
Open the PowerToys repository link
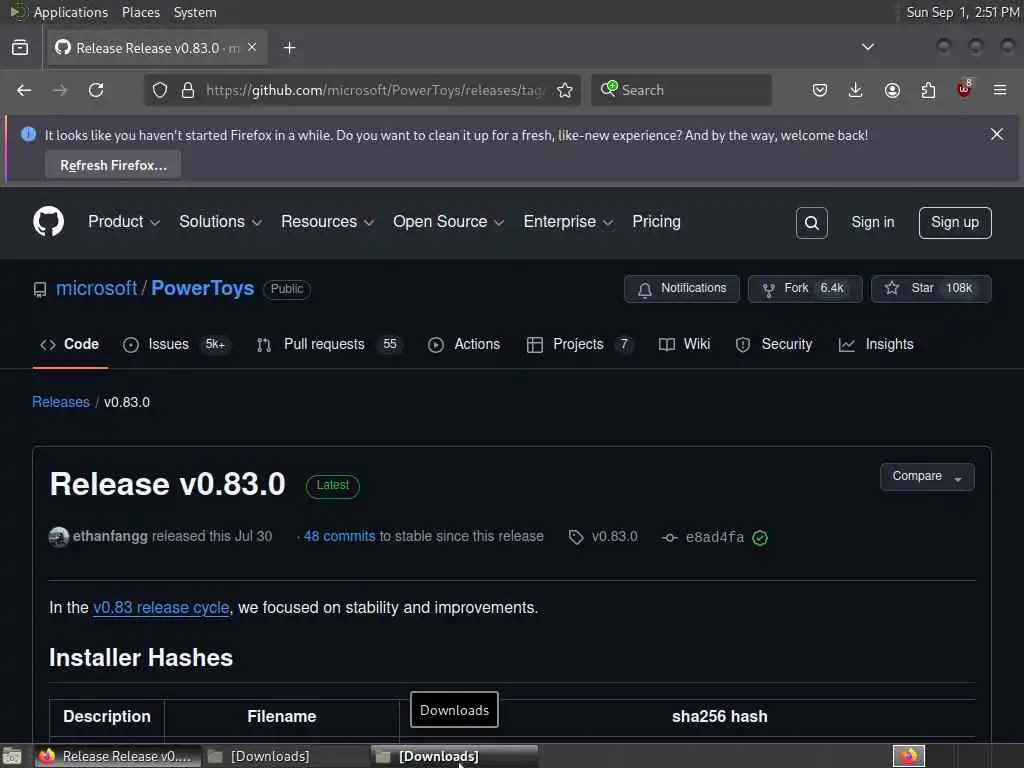(202, 288)
